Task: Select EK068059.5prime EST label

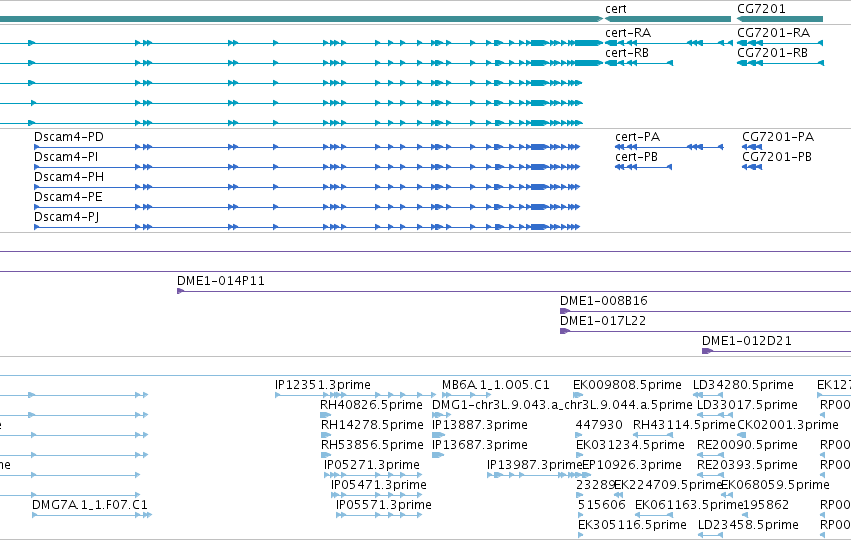Action: point(775,485)
